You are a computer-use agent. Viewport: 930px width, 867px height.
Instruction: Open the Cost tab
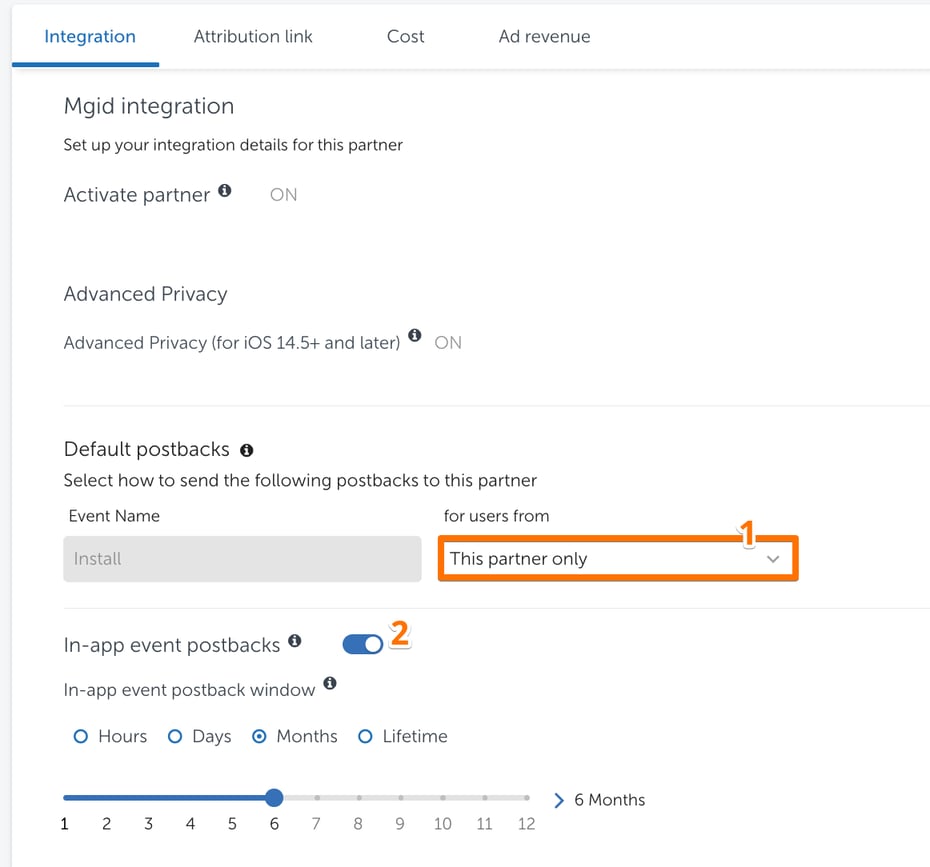point(405,36)
